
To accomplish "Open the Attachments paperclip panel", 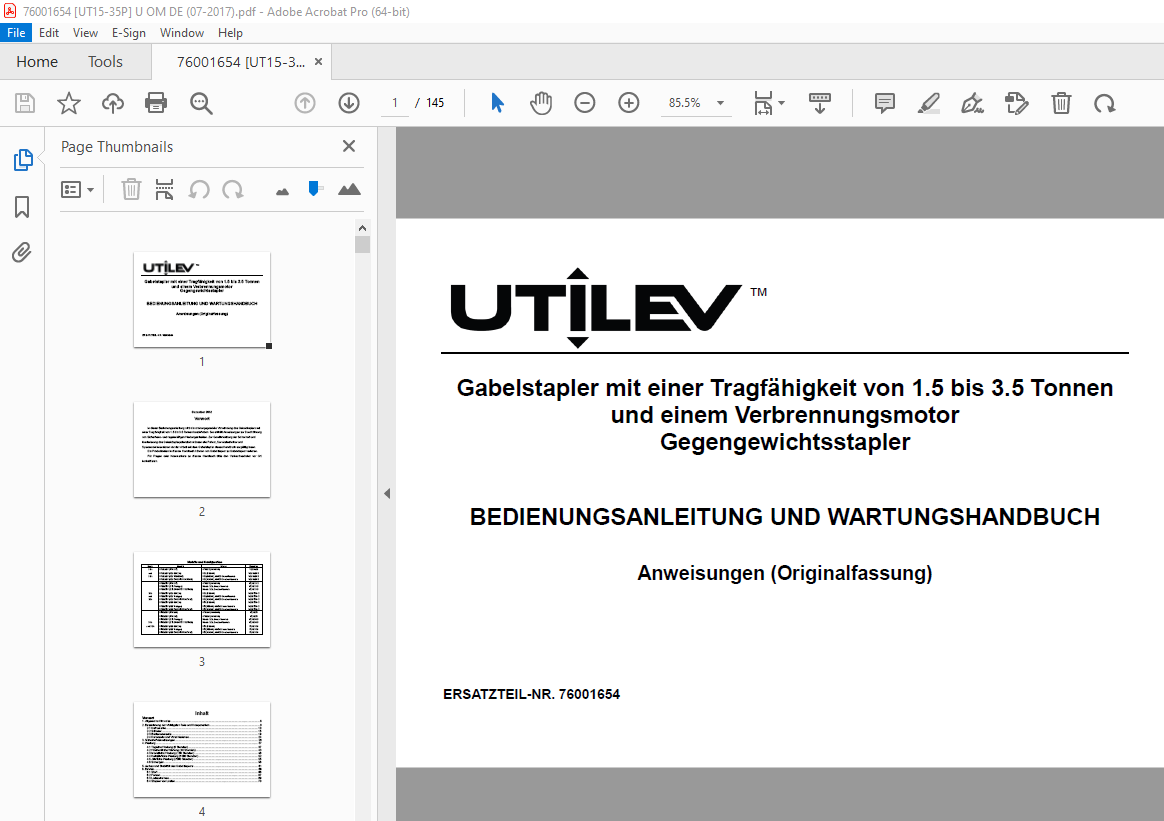I will 22,253.
